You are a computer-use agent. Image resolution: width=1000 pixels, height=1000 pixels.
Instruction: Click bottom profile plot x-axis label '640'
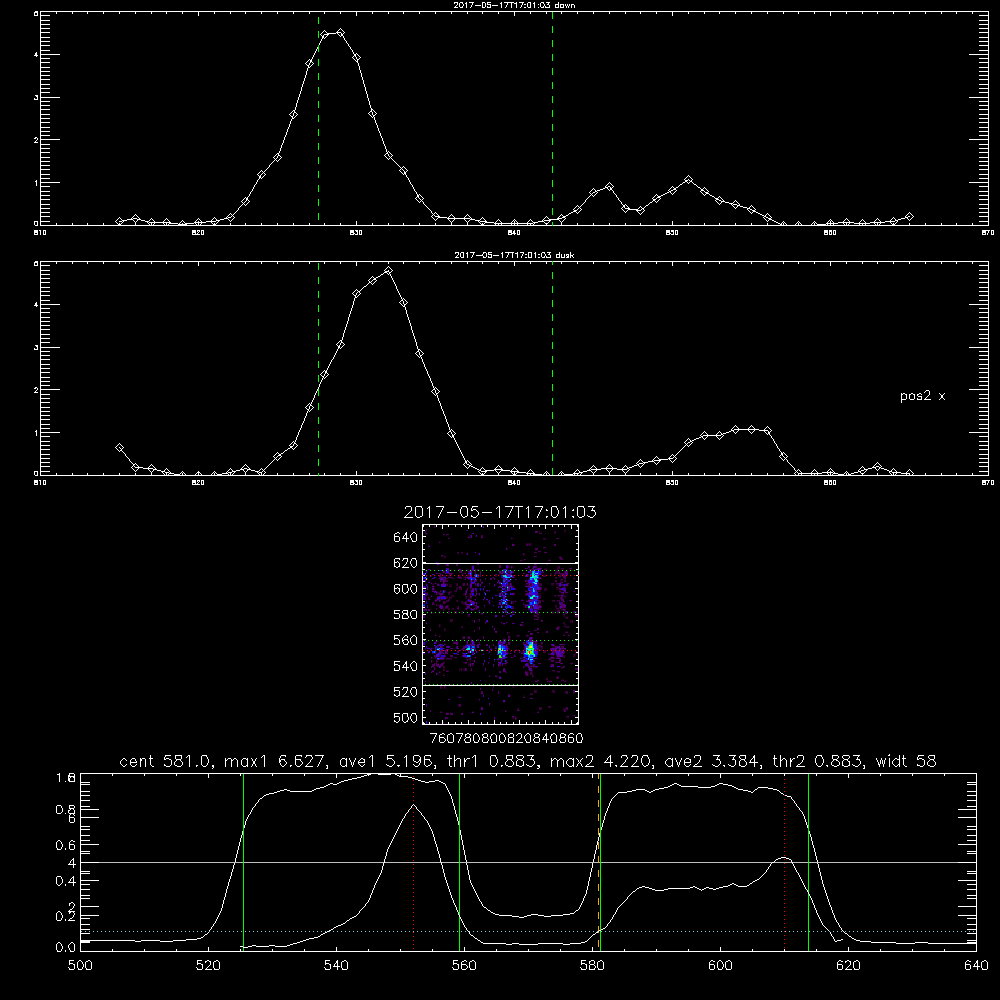pos(976,966)
